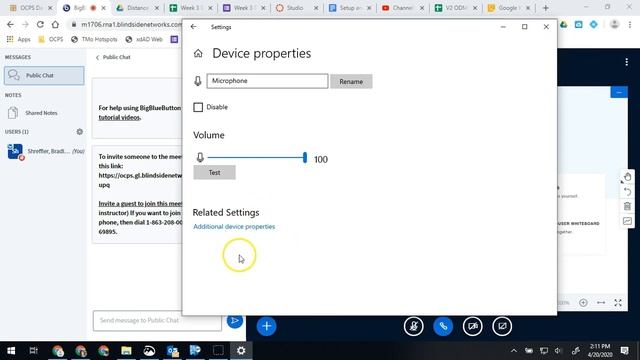Click the Test button under Volume

214,173
